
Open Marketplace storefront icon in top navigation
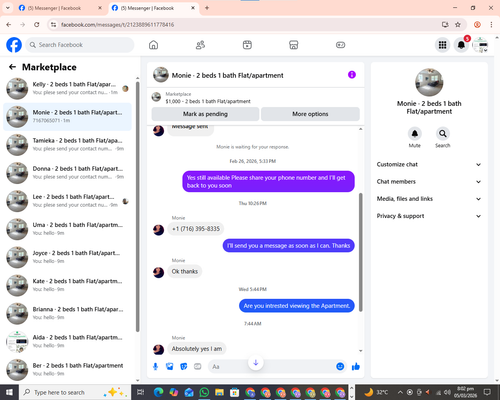point(294,45)
